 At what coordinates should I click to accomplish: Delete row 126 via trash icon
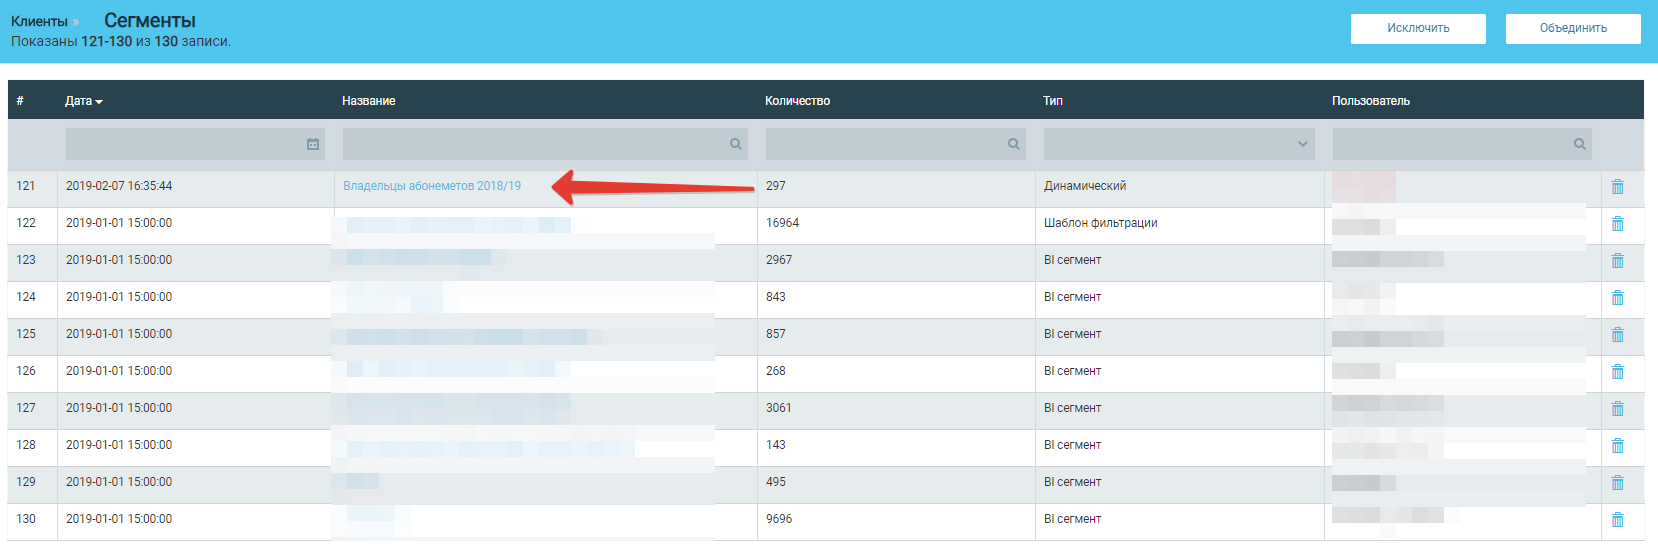(1617, 372)
